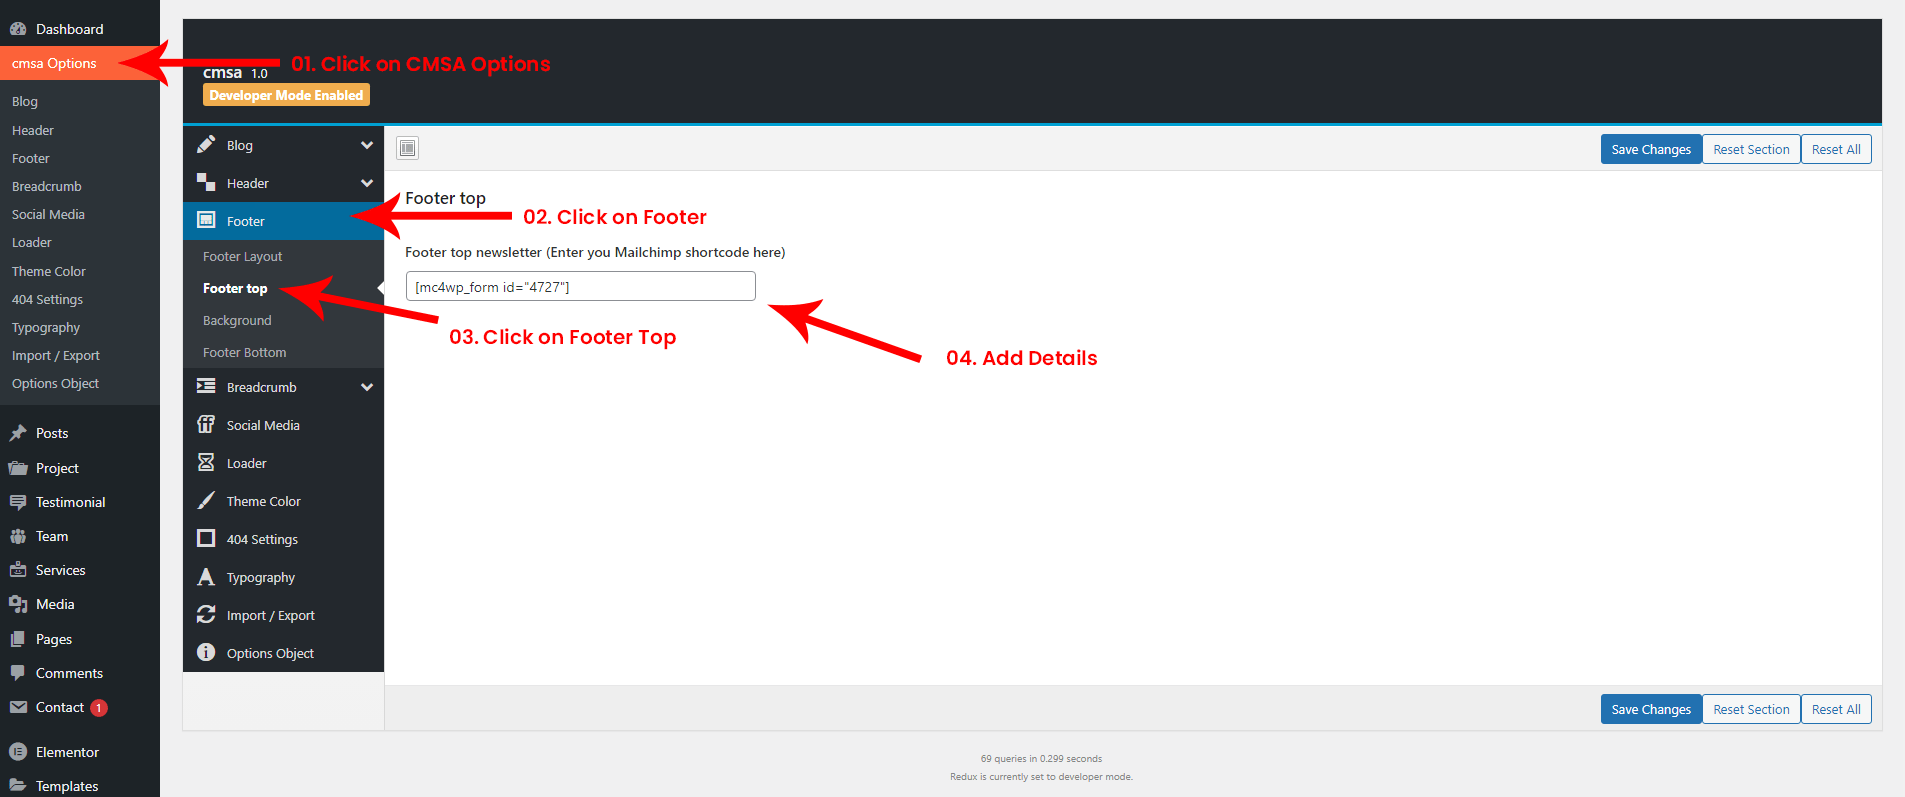This screenshot has height=797, width=1905.
Task: Focus the Mailchimp shortcode input field
Action: click(580, 287)
